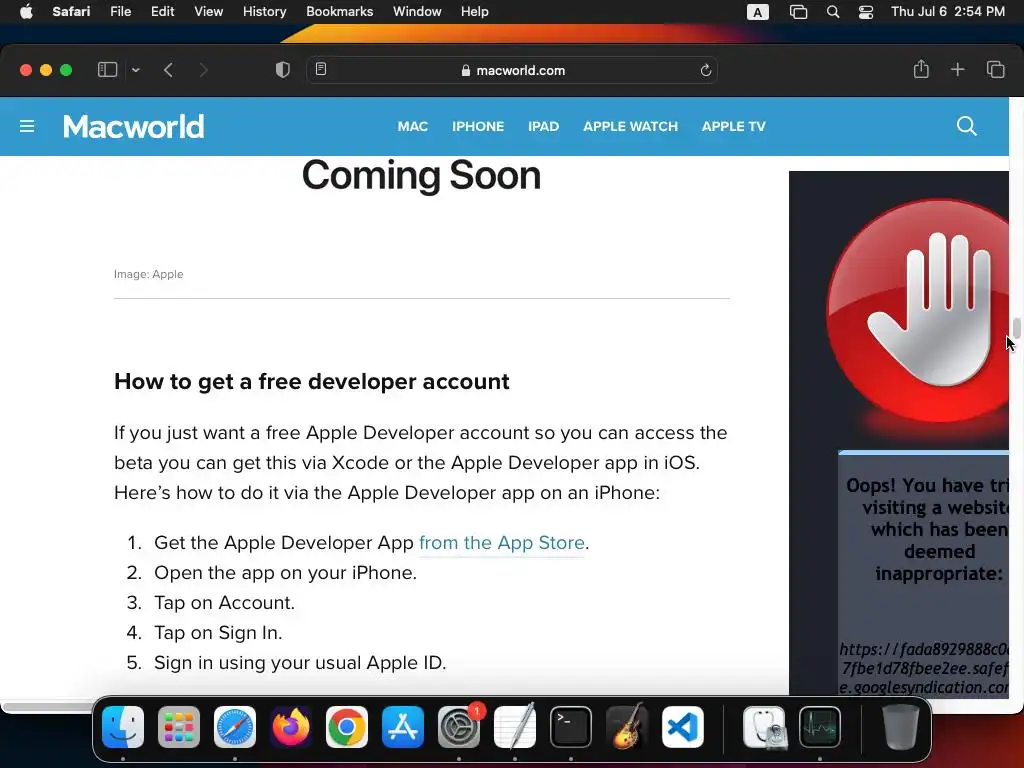1024x768 pixels.
Task: Open Launchpad from the Dock
Action: (x=179, y=727)
